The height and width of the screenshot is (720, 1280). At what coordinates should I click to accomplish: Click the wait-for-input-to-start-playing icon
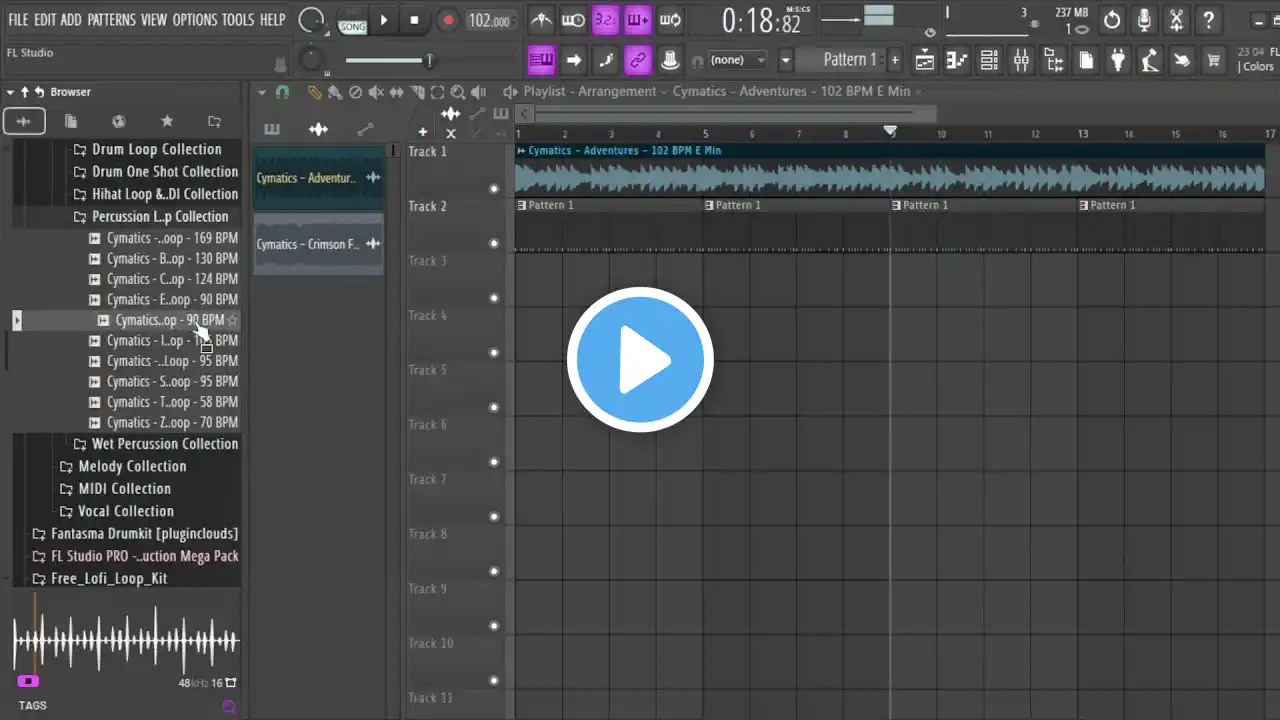tap(573, 20)
